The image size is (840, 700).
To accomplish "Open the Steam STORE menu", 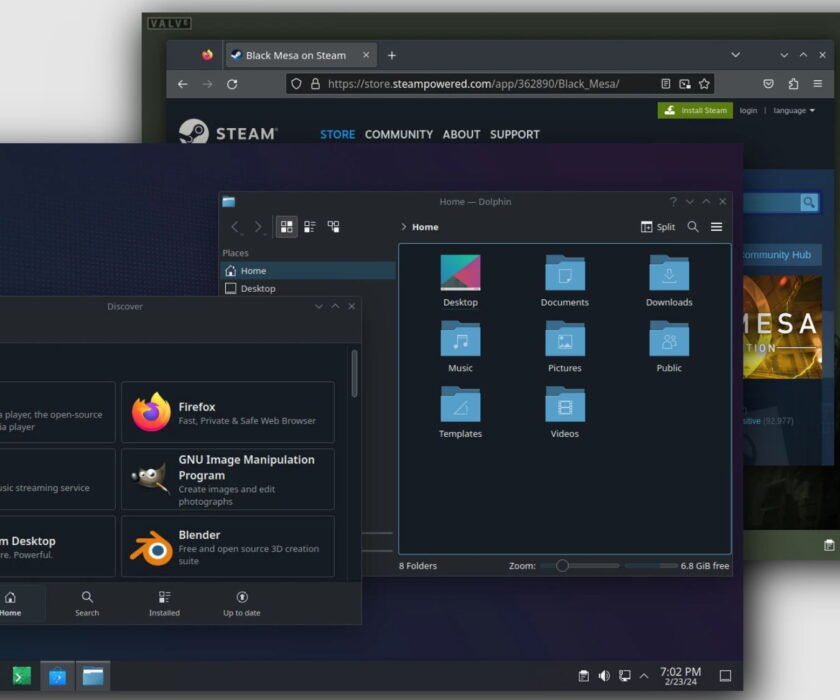I will 338,134.
